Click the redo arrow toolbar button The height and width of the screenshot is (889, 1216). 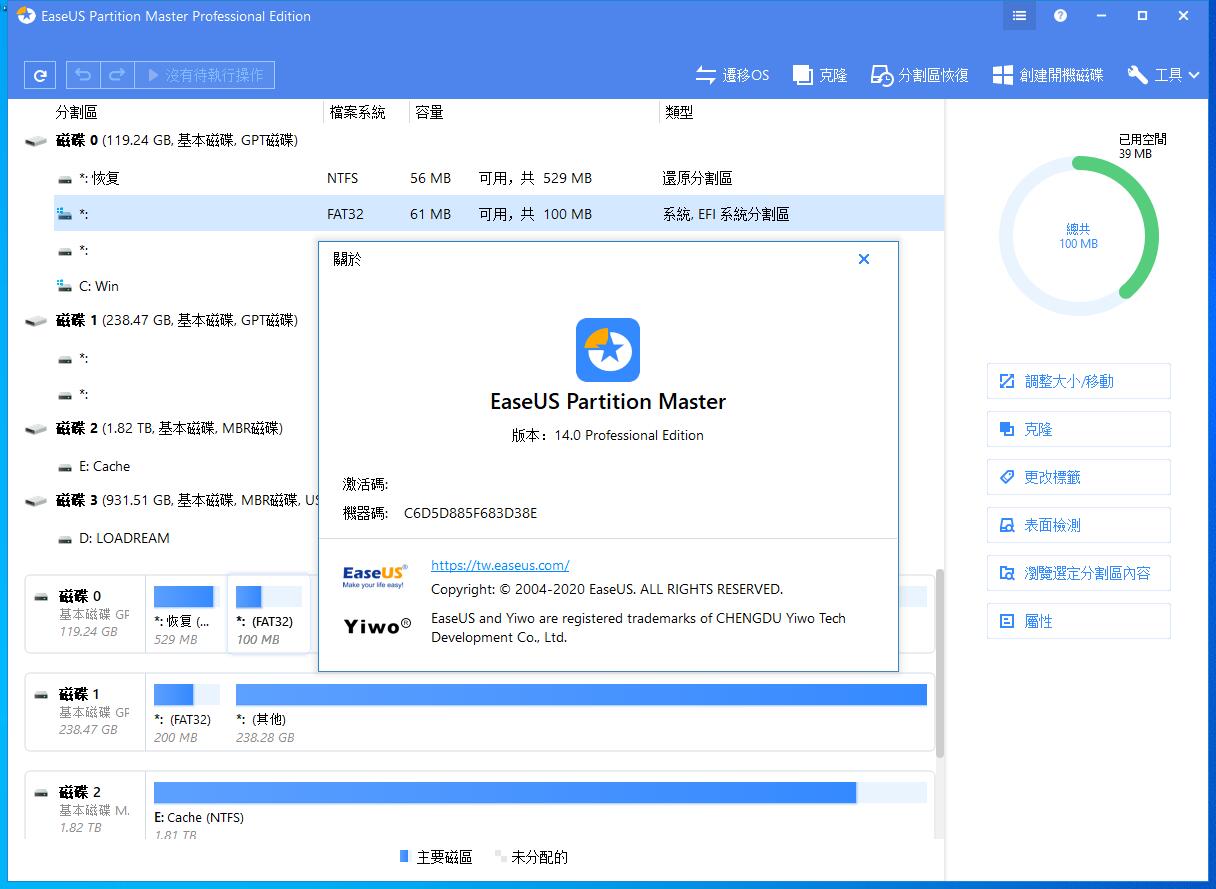[116, 75]
